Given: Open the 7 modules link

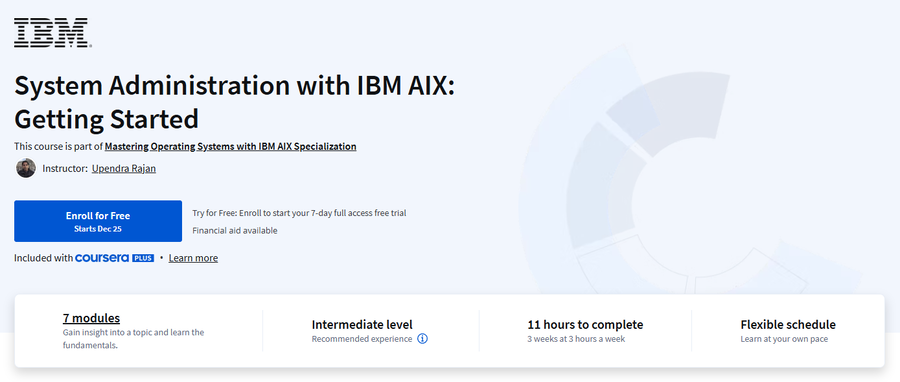Looking at the screenshot, I should tap(91, 318).
